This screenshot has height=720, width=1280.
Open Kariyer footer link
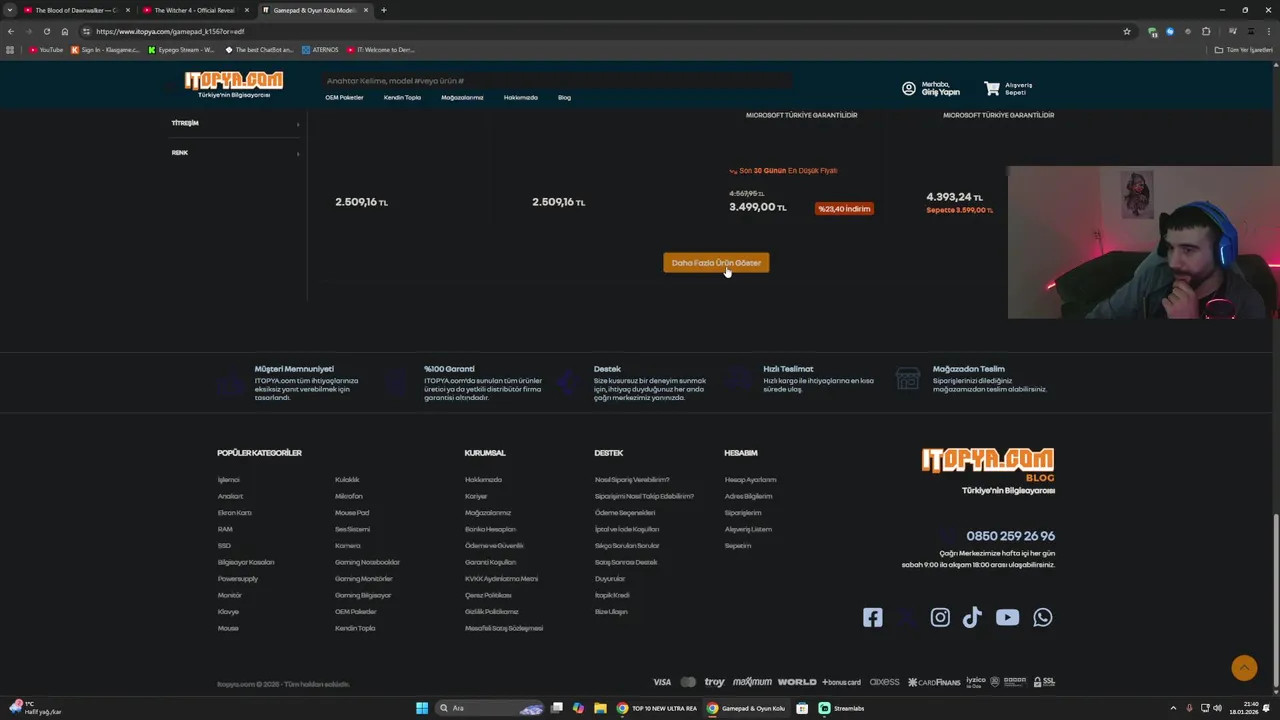(476, 496)
